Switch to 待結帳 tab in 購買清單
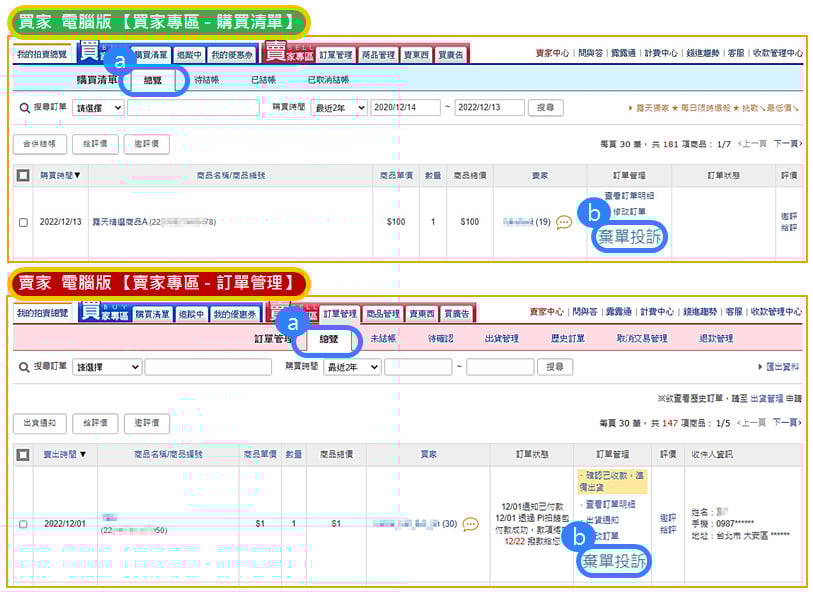The width and height of the screenshot is (813, 592). click(x=207, y=80)
